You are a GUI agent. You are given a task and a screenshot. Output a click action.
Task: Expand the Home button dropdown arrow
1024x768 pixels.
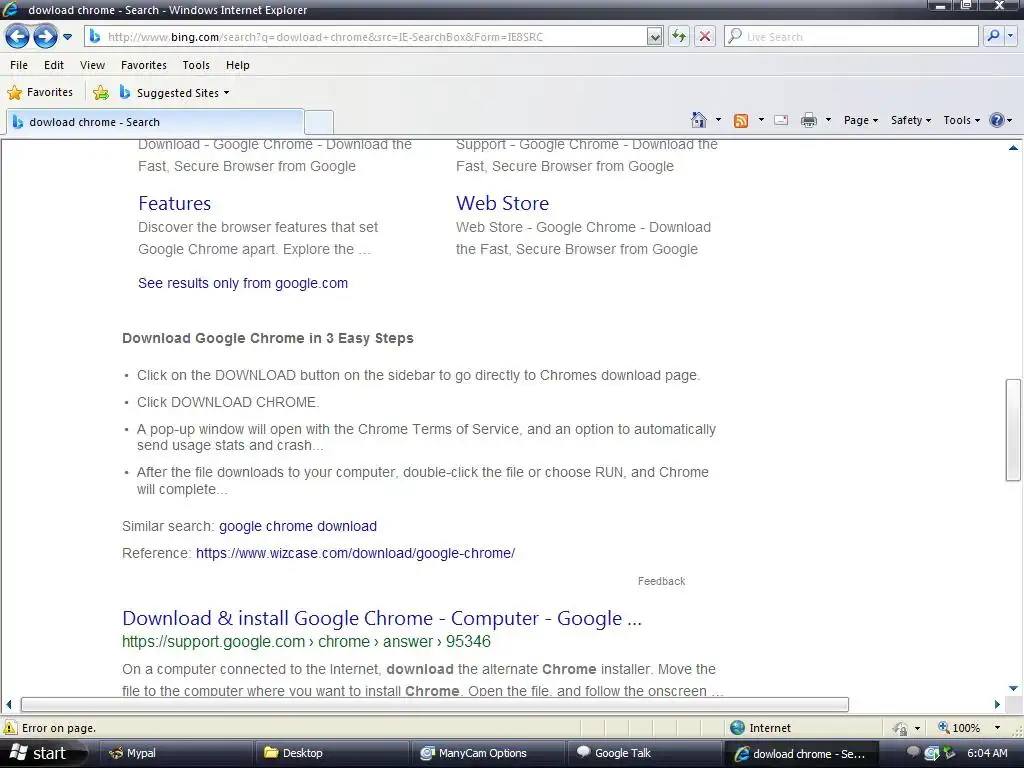click(718, 120)
